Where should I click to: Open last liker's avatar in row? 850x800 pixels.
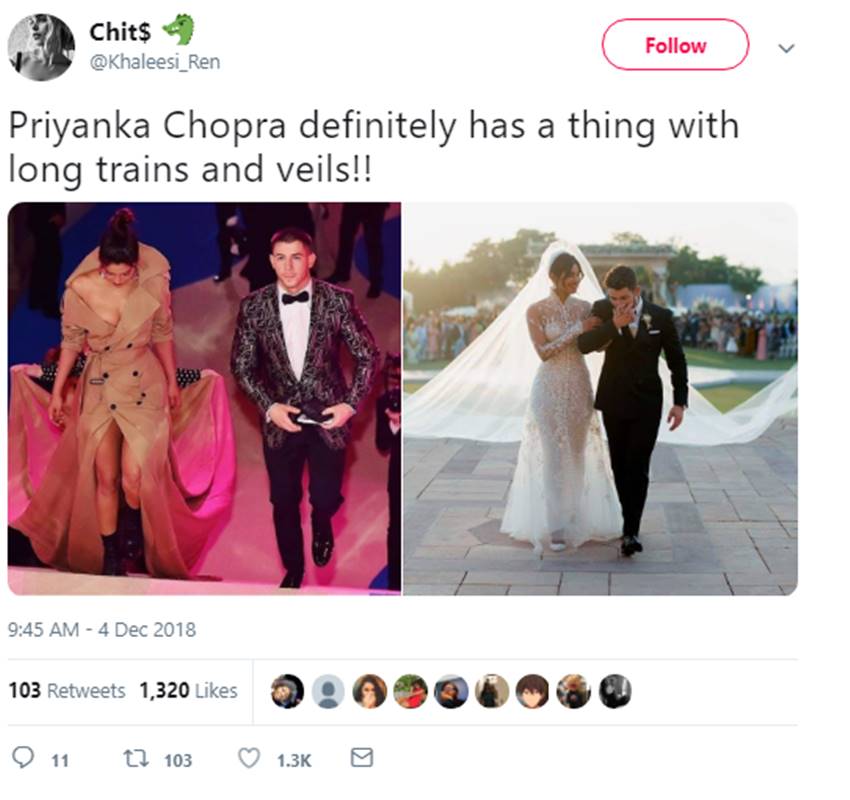pos(615,691)
